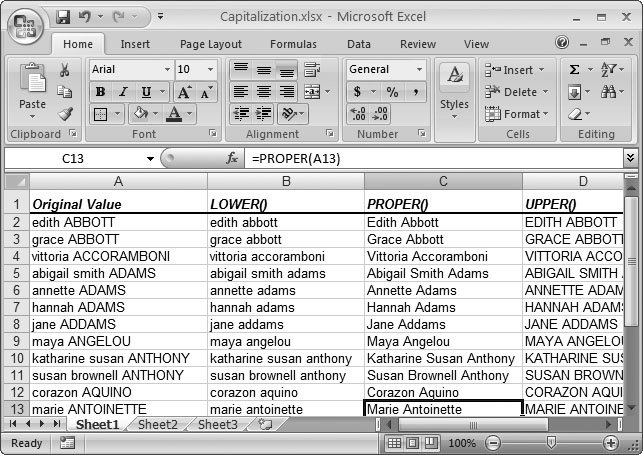Decrease font size with Shrink Font
The image size is (643, 455).
pos(206,92)
